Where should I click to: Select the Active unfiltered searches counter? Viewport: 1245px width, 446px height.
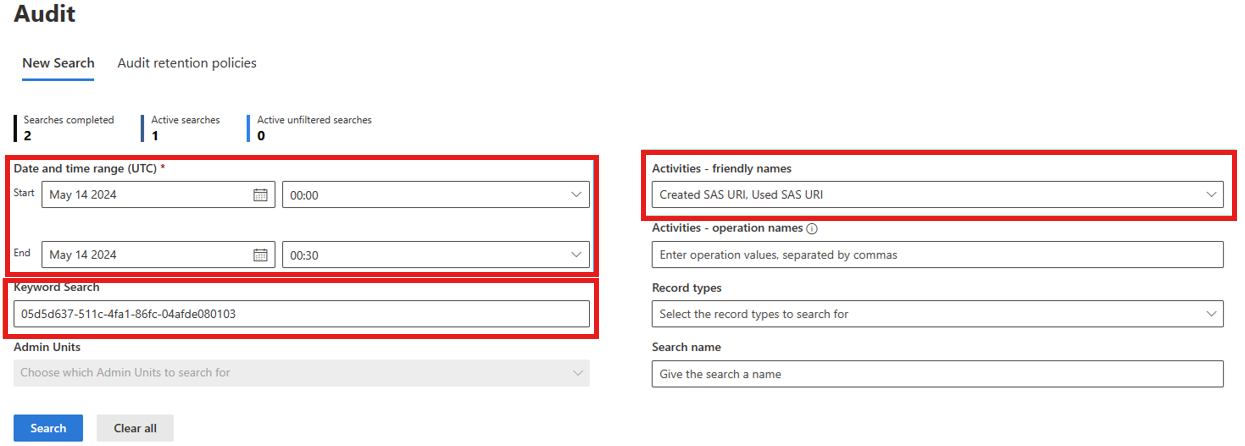[313, 127]
